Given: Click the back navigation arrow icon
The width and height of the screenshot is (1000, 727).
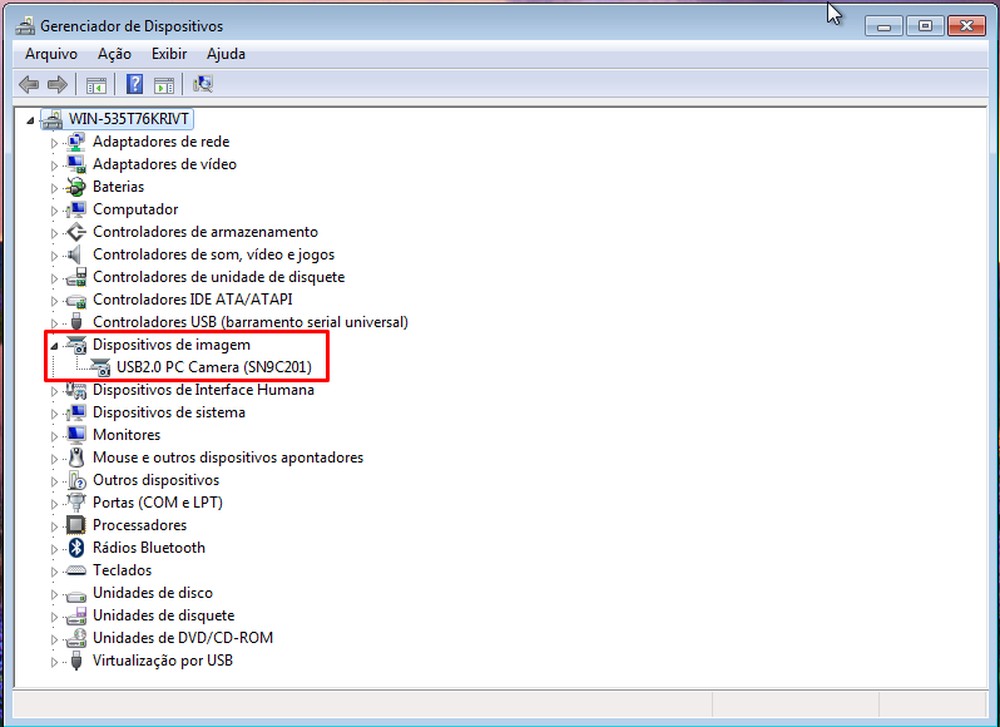Looking at the screenshot, I should coord(28,84).
